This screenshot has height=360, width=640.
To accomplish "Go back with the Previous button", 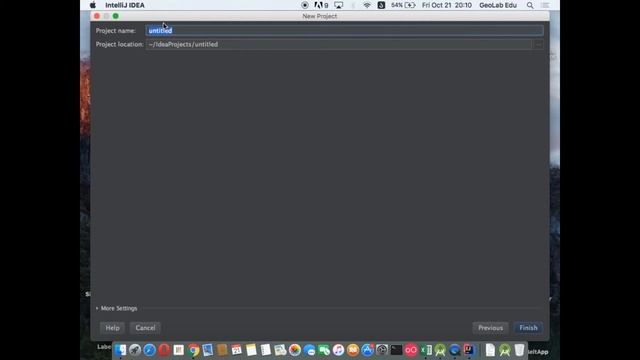I will click(x=490, y=328).
